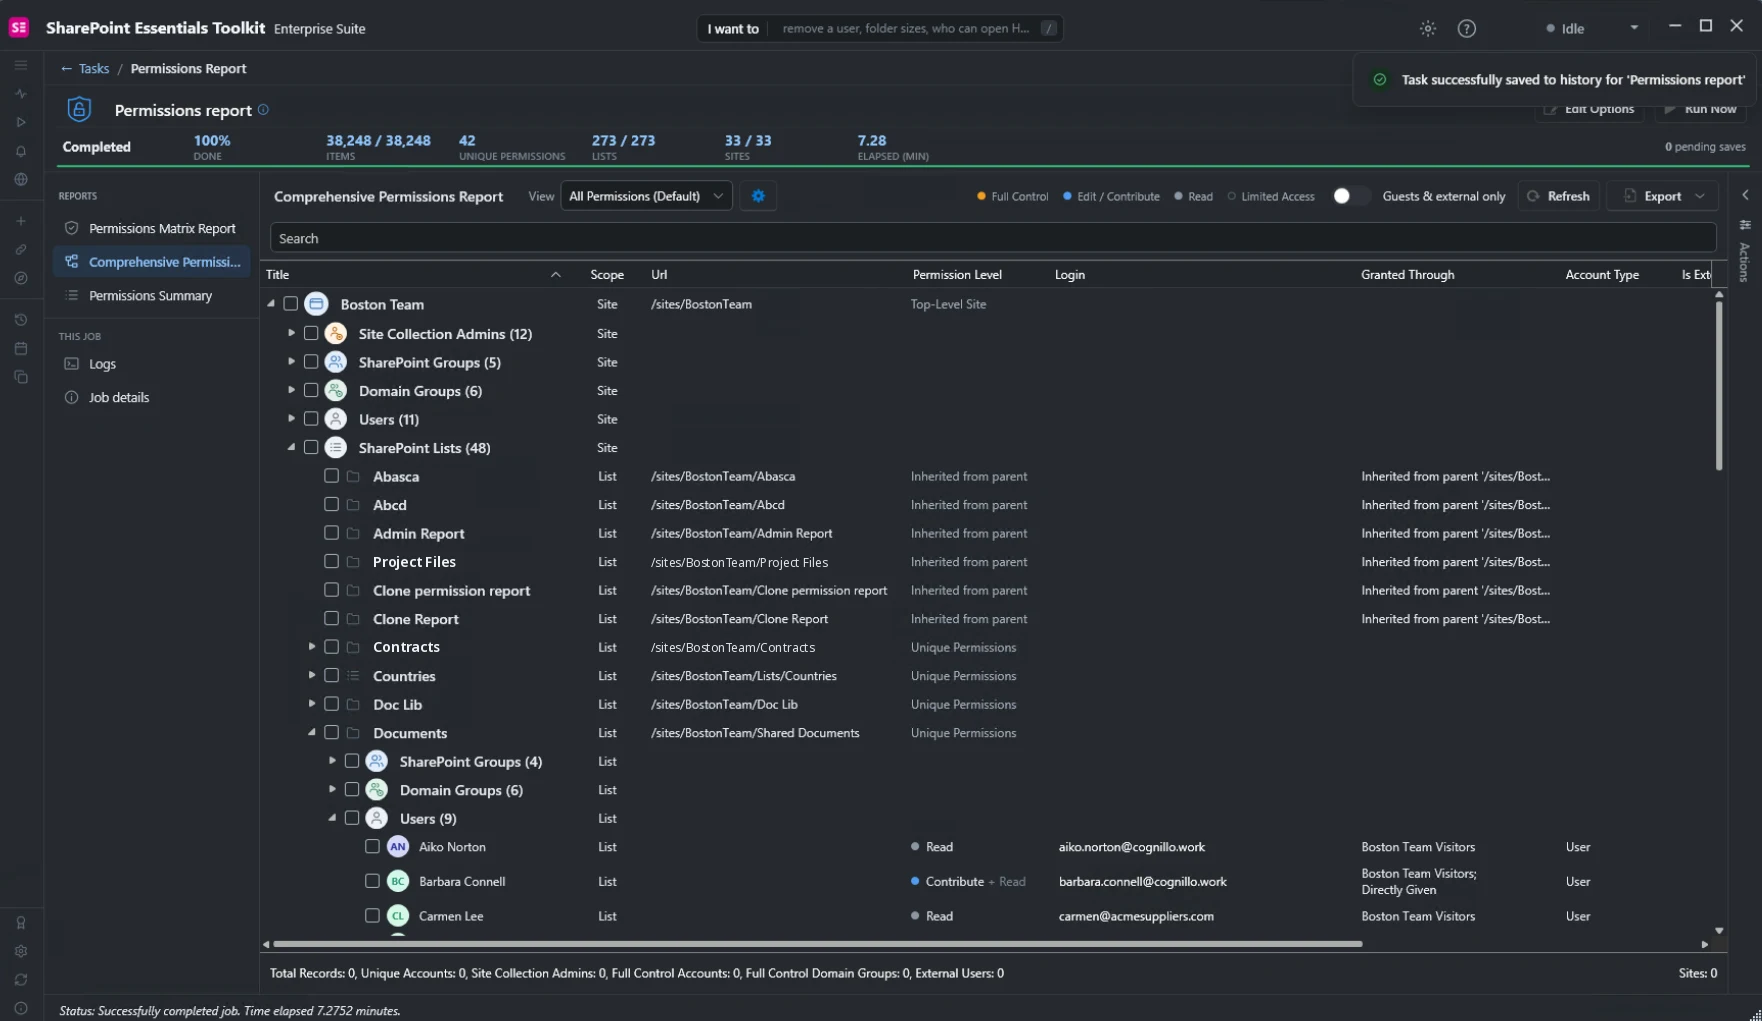This screenshot has width=1762, height=1021.
Task: Check the Abasca list checkbox
Action: tap(331, 476)
